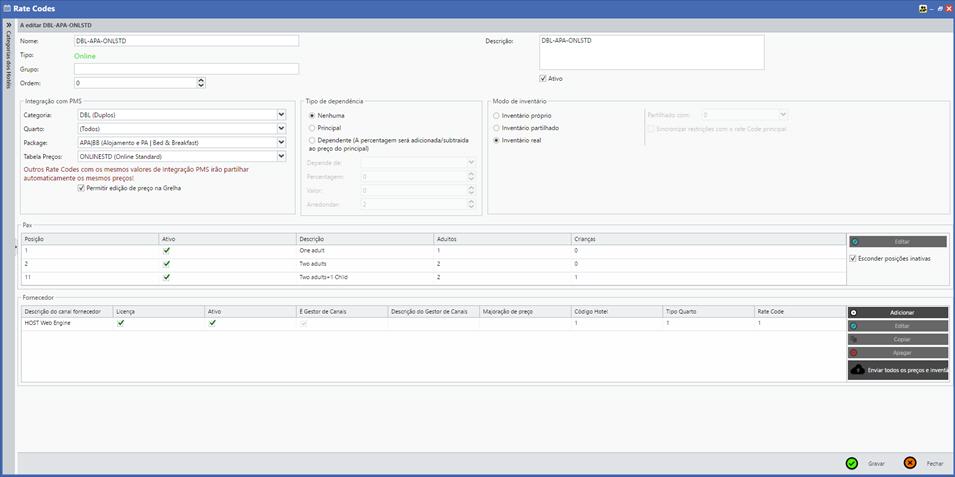Viewport: 955px width, 477px height.
Task: Click the Adicionar plus icon in Fornecedor
Action: point(853,312)
